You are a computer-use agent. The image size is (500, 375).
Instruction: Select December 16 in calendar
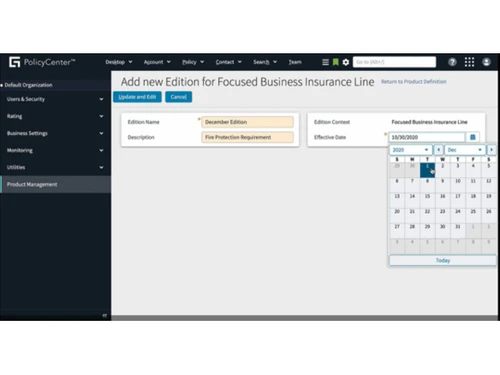click(x=443, y=200)
